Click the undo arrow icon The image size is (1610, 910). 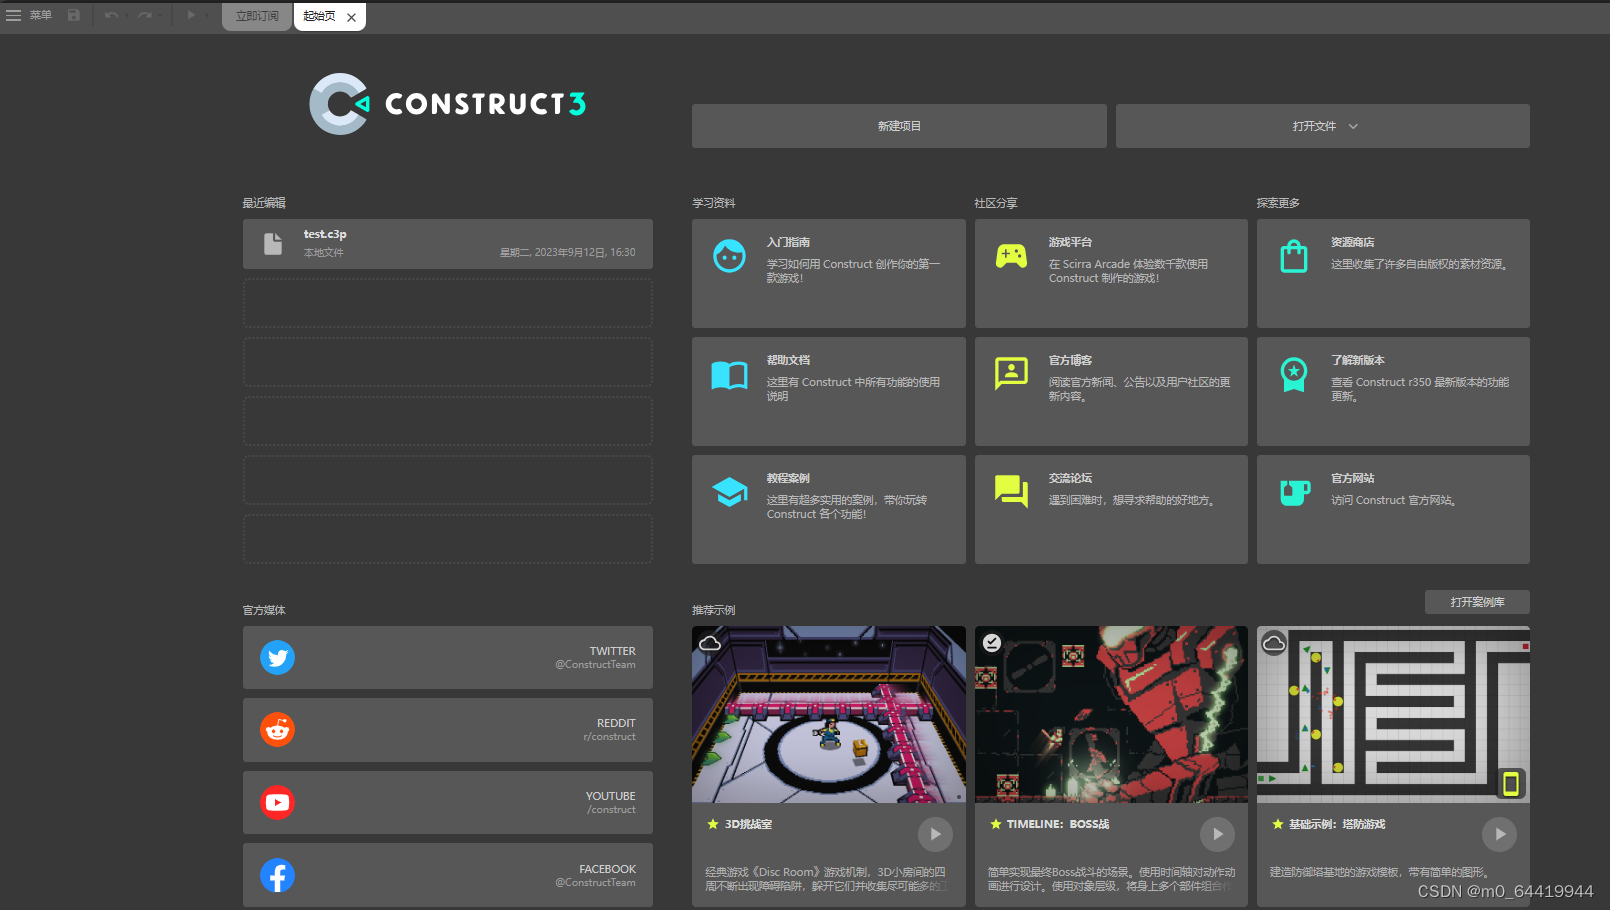111,16
